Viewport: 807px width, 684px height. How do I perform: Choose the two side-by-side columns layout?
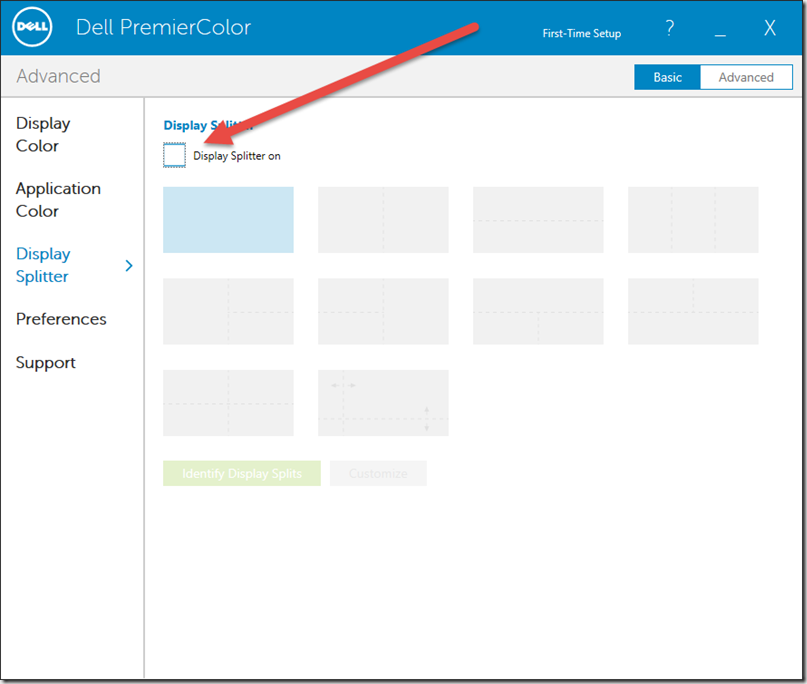pyautogui.click(x=383, y=220)
